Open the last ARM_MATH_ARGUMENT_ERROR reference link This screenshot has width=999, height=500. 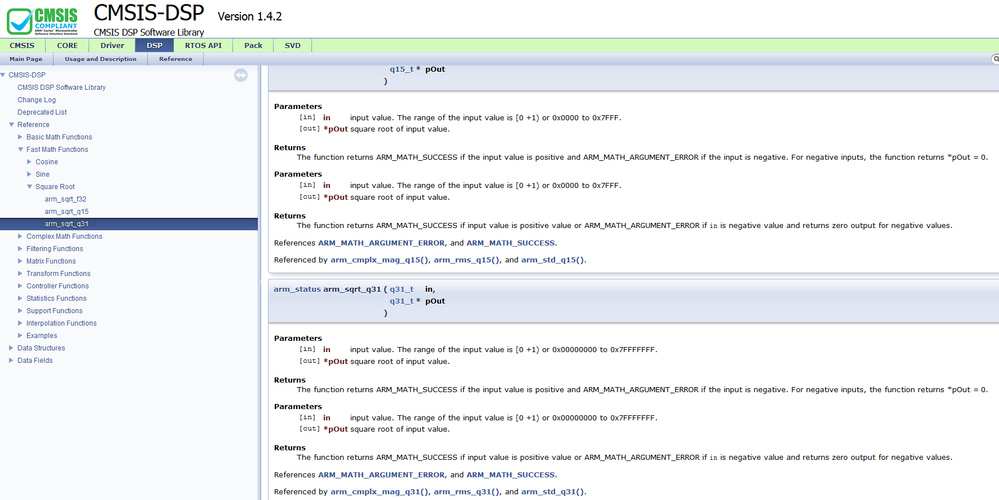coord(381,475)
